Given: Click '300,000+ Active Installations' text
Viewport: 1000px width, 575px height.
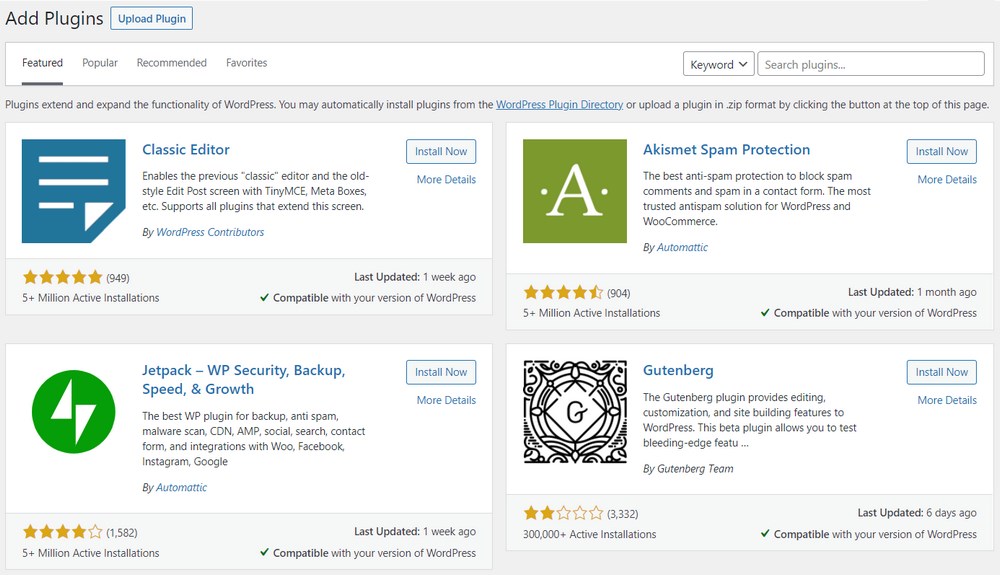Looking at the screenshot, I should (x=589, y=534).
